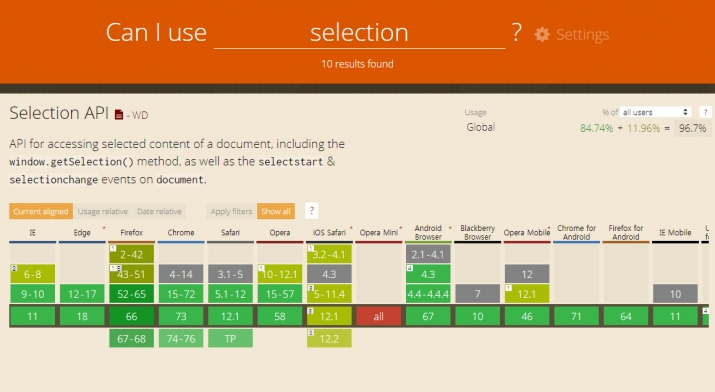
Task: Select the Chrome for Android 71 cell
Action: (576, 316)
